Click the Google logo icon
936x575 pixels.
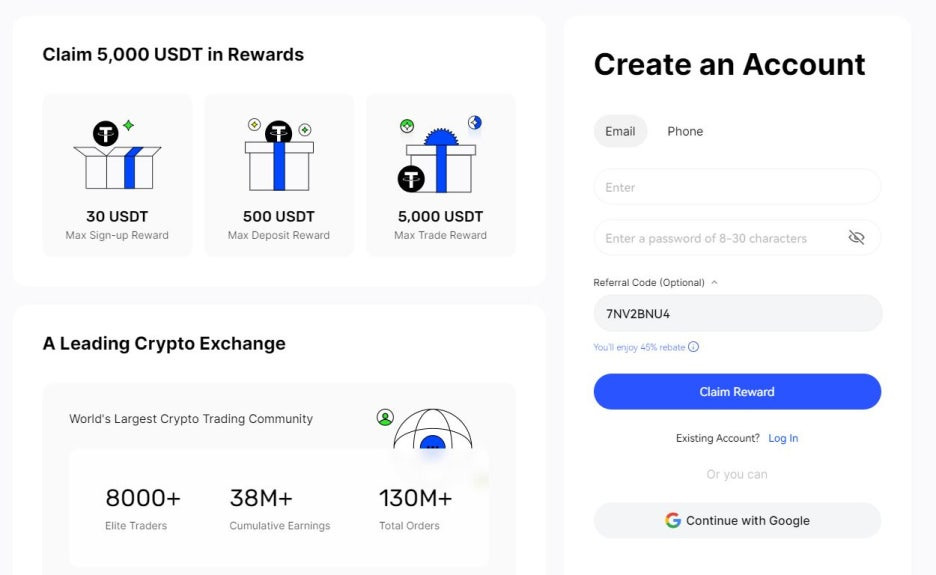click(673, 520)
